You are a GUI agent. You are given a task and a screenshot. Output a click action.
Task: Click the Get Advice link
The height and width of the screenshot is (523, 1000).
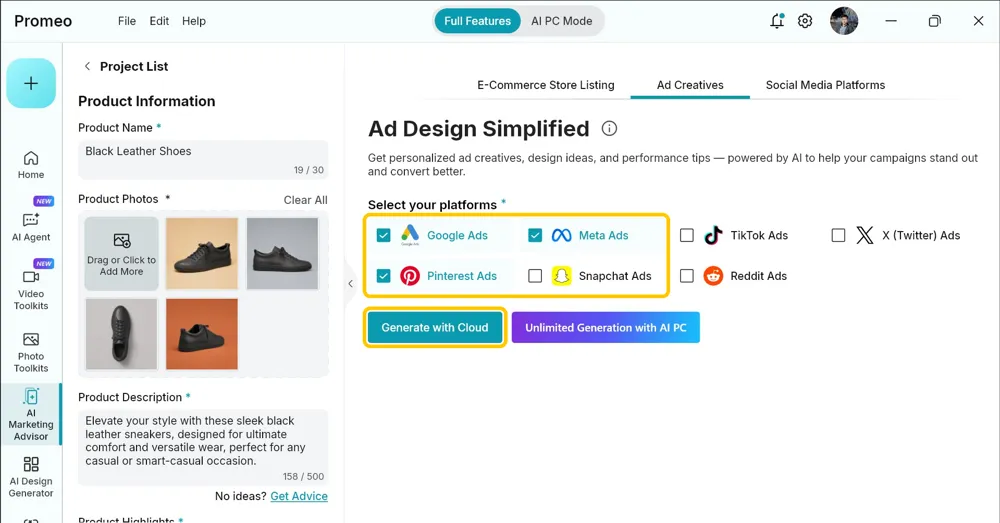(299, 496)
